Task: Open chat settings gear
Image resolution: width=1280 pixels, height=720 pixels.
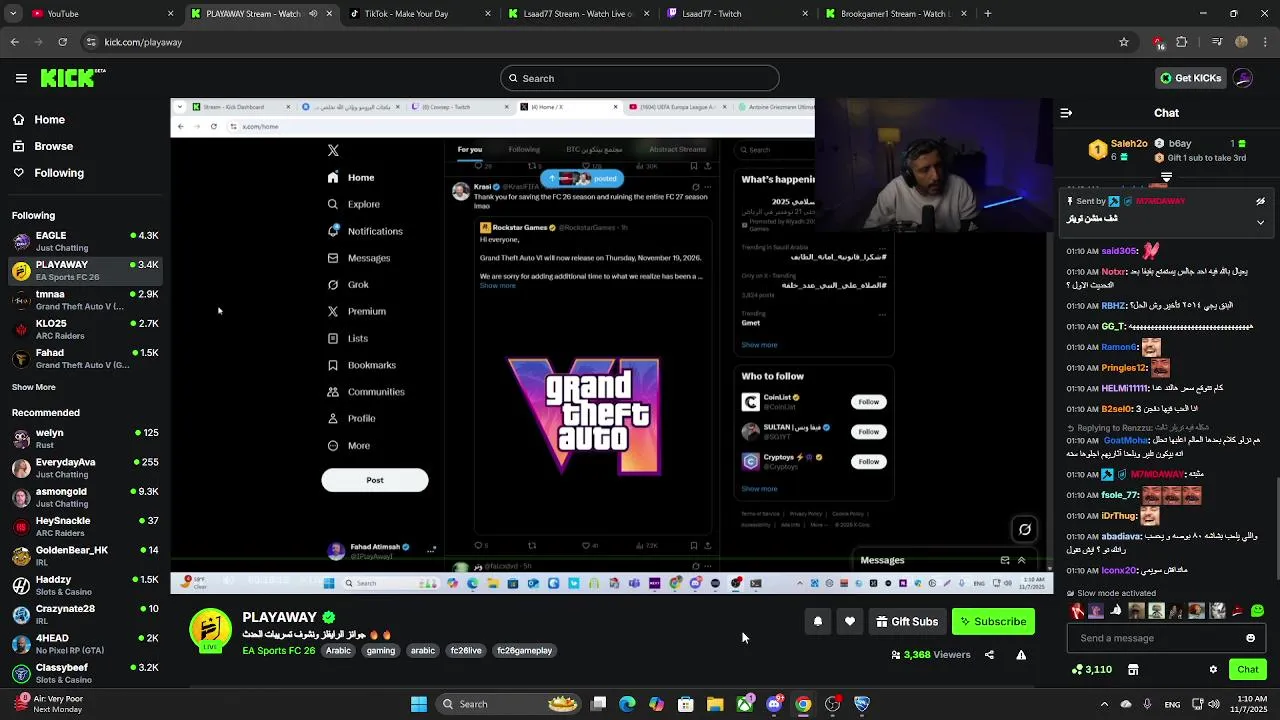Action: [x=1213, y=669]
